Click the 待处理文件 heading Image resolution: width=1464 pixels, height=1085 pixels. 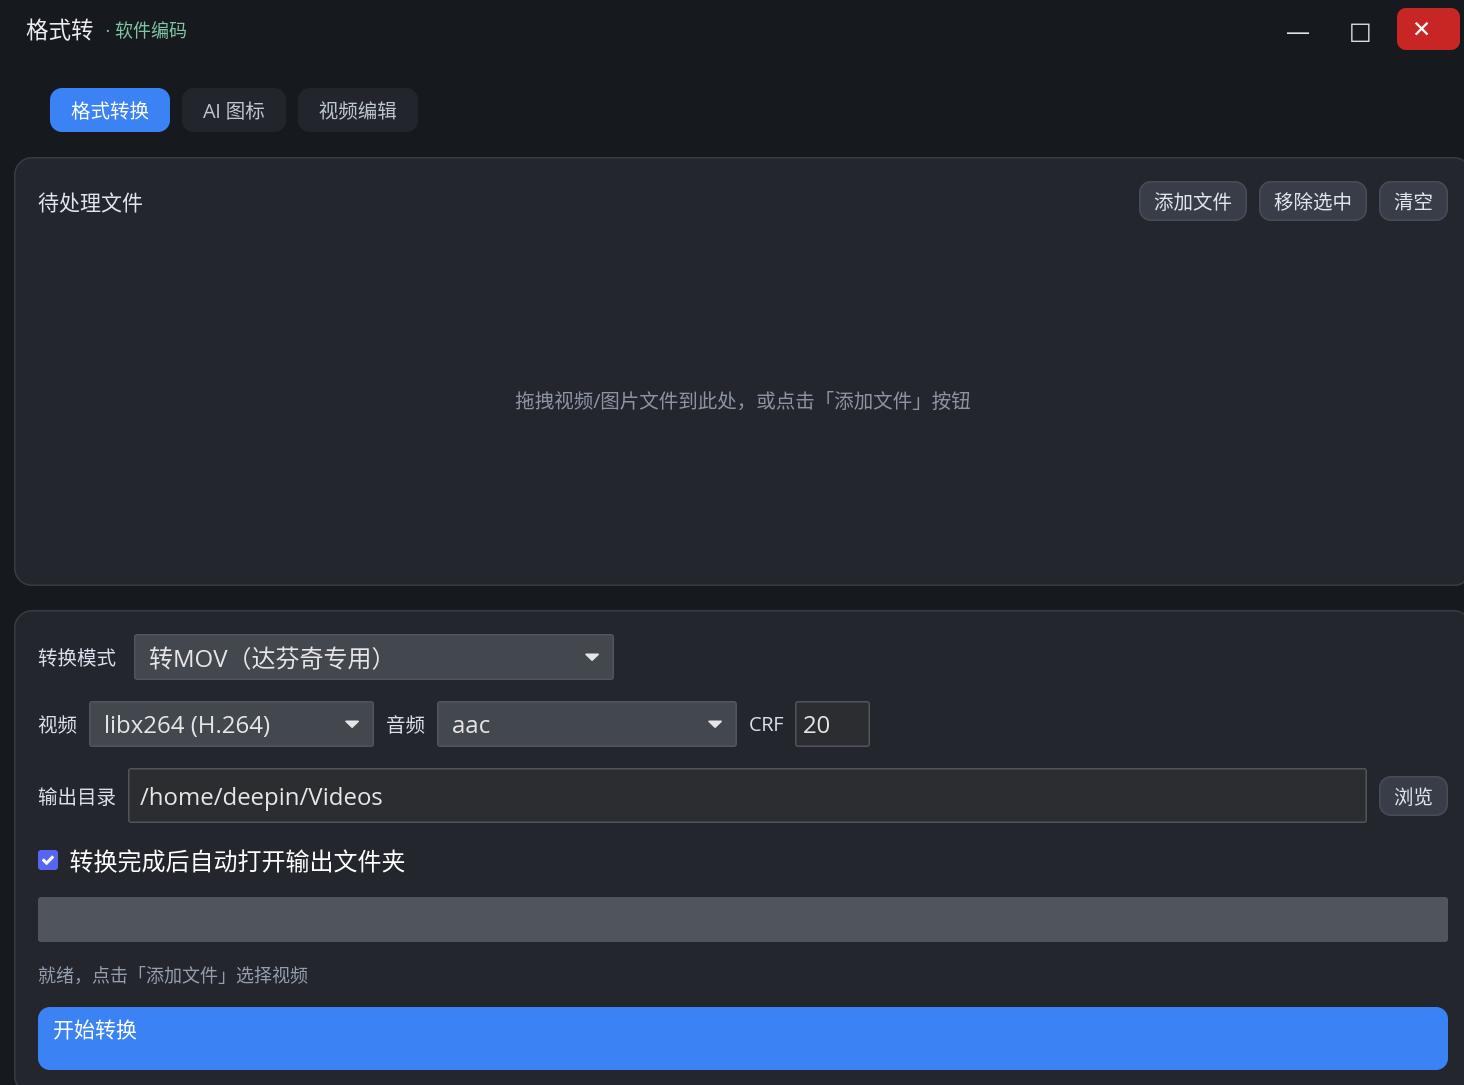coord(90,202)
